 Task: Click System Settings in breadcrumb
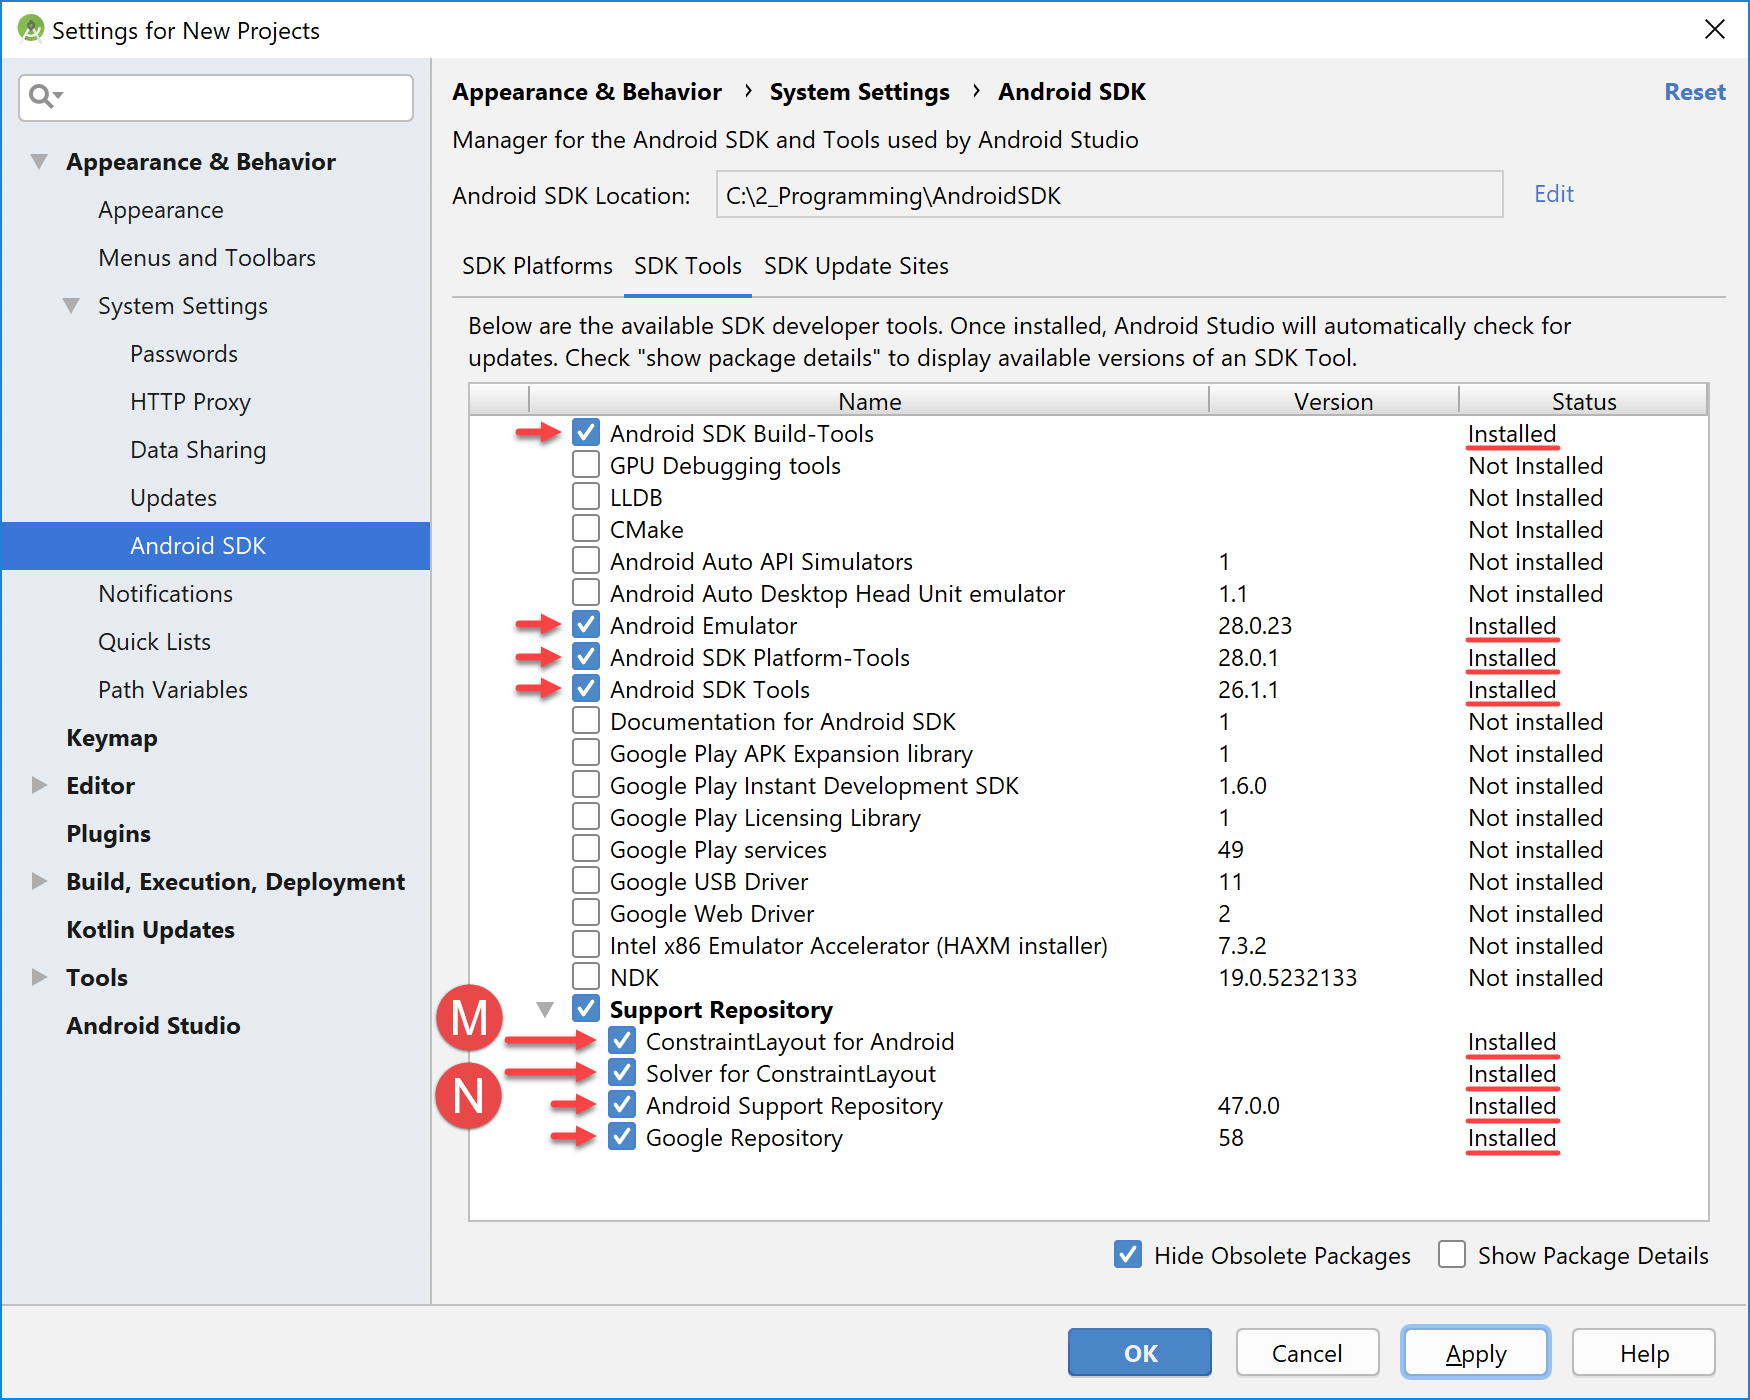click(x=859, y=92)
